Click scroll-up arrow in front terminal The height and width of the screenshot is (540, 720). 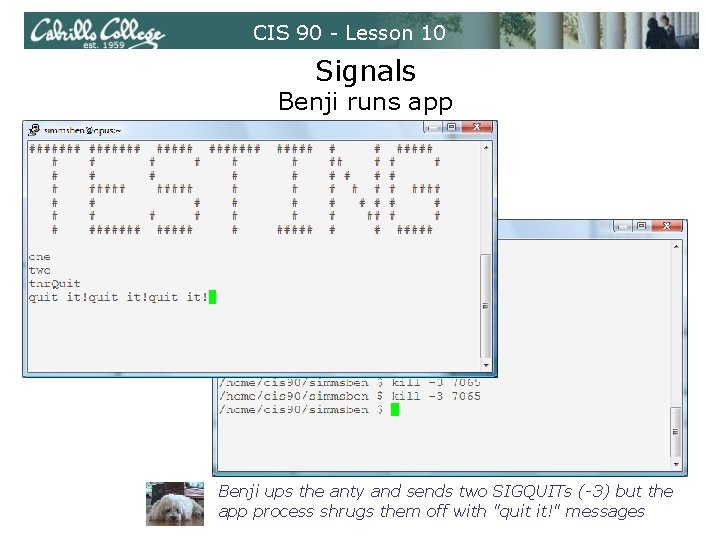pyautogui.click(x=486, y=148)
